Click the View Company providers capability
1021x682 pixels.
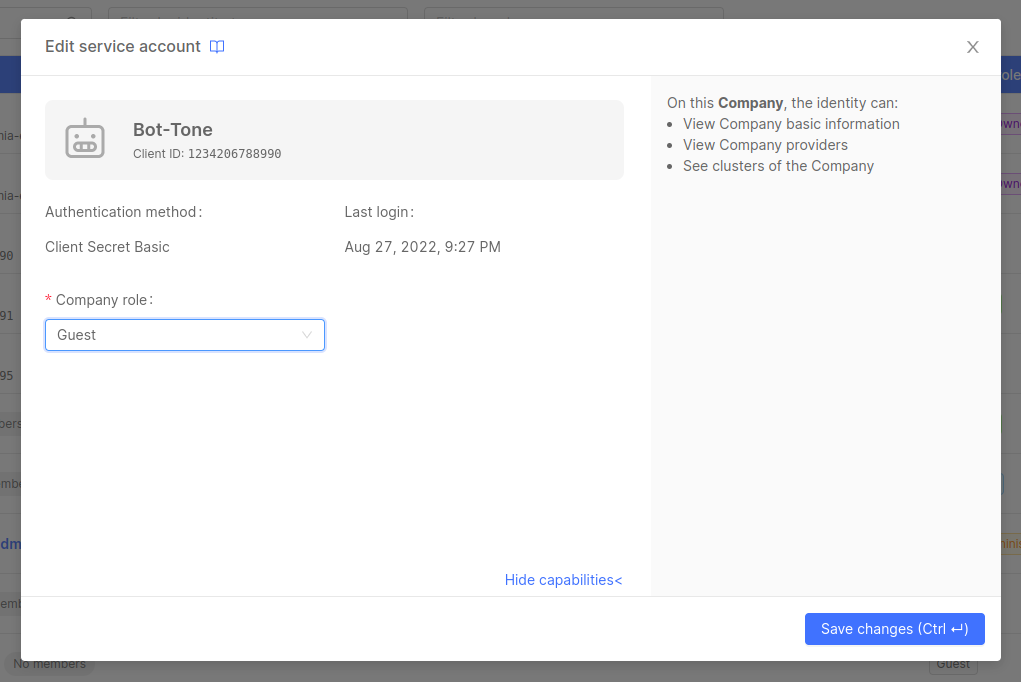(765, 145)
